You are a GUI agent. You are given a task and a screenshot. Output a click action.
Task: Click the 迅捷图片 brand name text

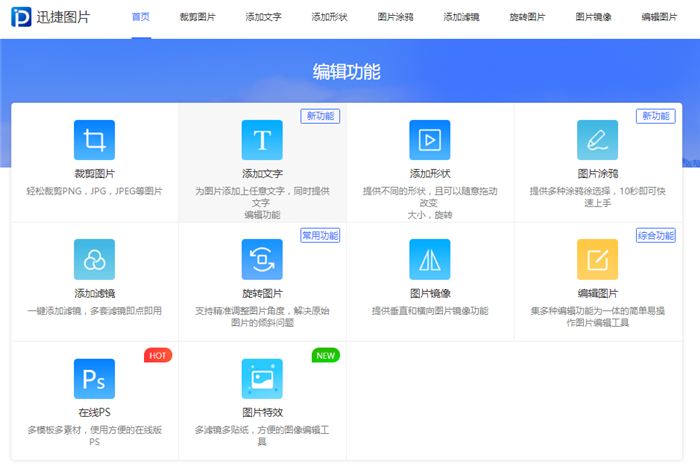[x=63, y=17]
